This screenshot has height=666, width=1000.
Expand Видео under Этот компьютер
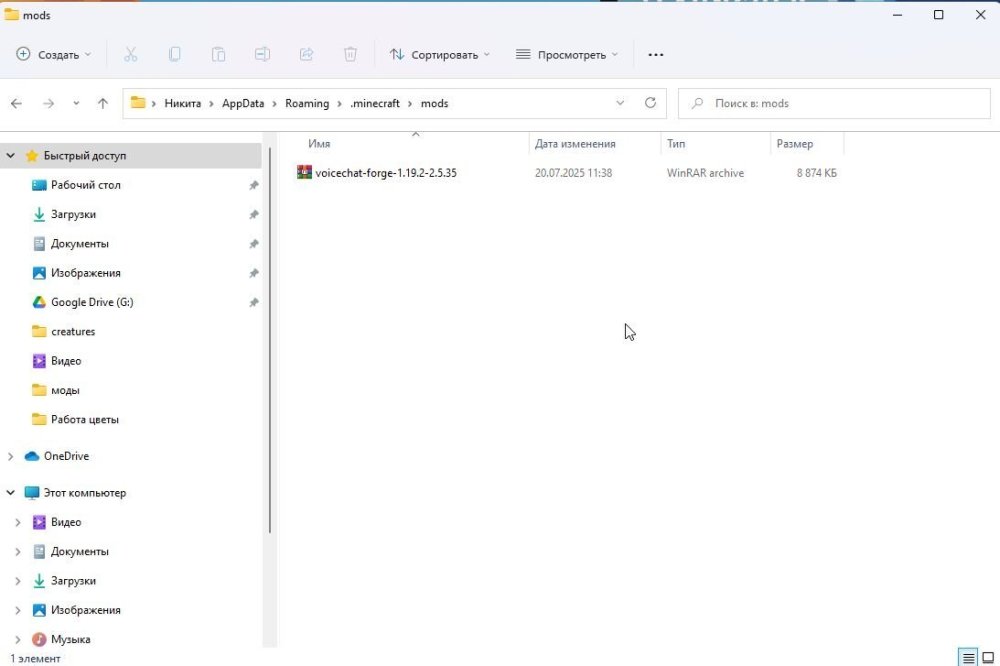point(18,522)
